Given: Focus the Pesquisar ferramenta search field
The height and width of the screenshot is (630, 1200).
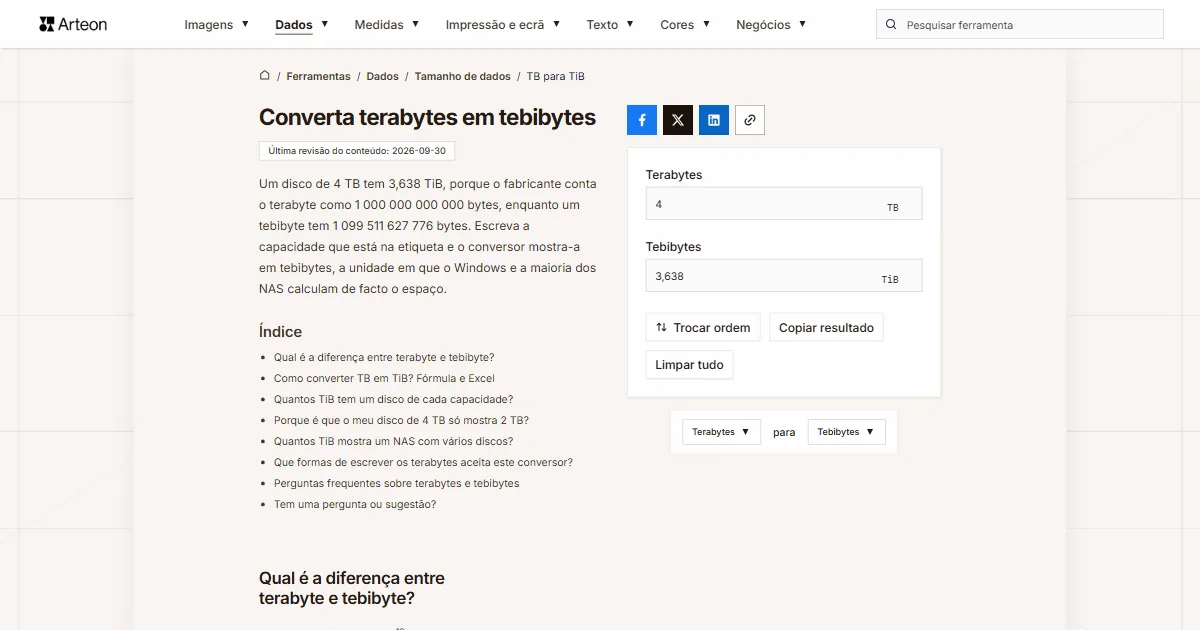Looking at the screenshot, I should click(x=1020, y=25).
